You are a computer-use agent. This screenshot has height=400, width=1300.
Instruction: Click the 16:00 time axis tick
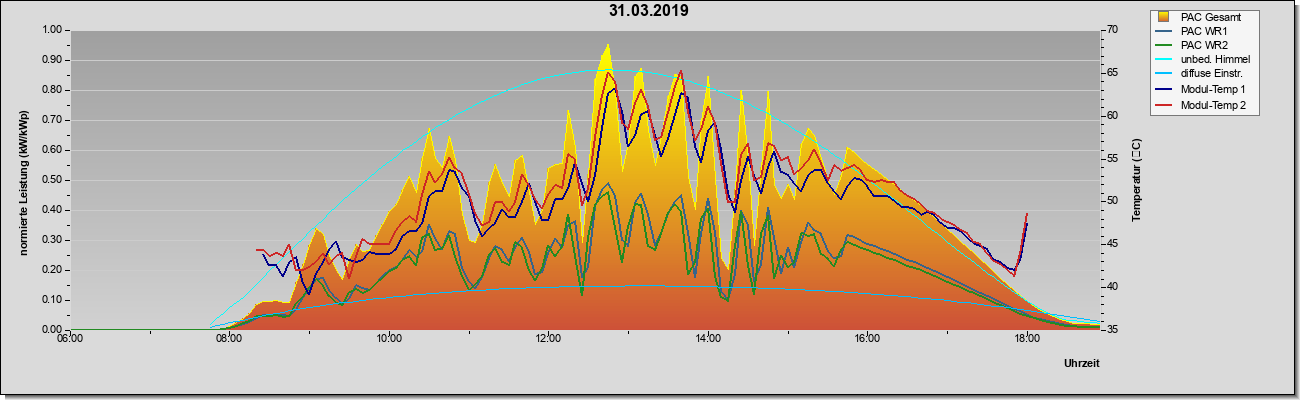[867, 339]
